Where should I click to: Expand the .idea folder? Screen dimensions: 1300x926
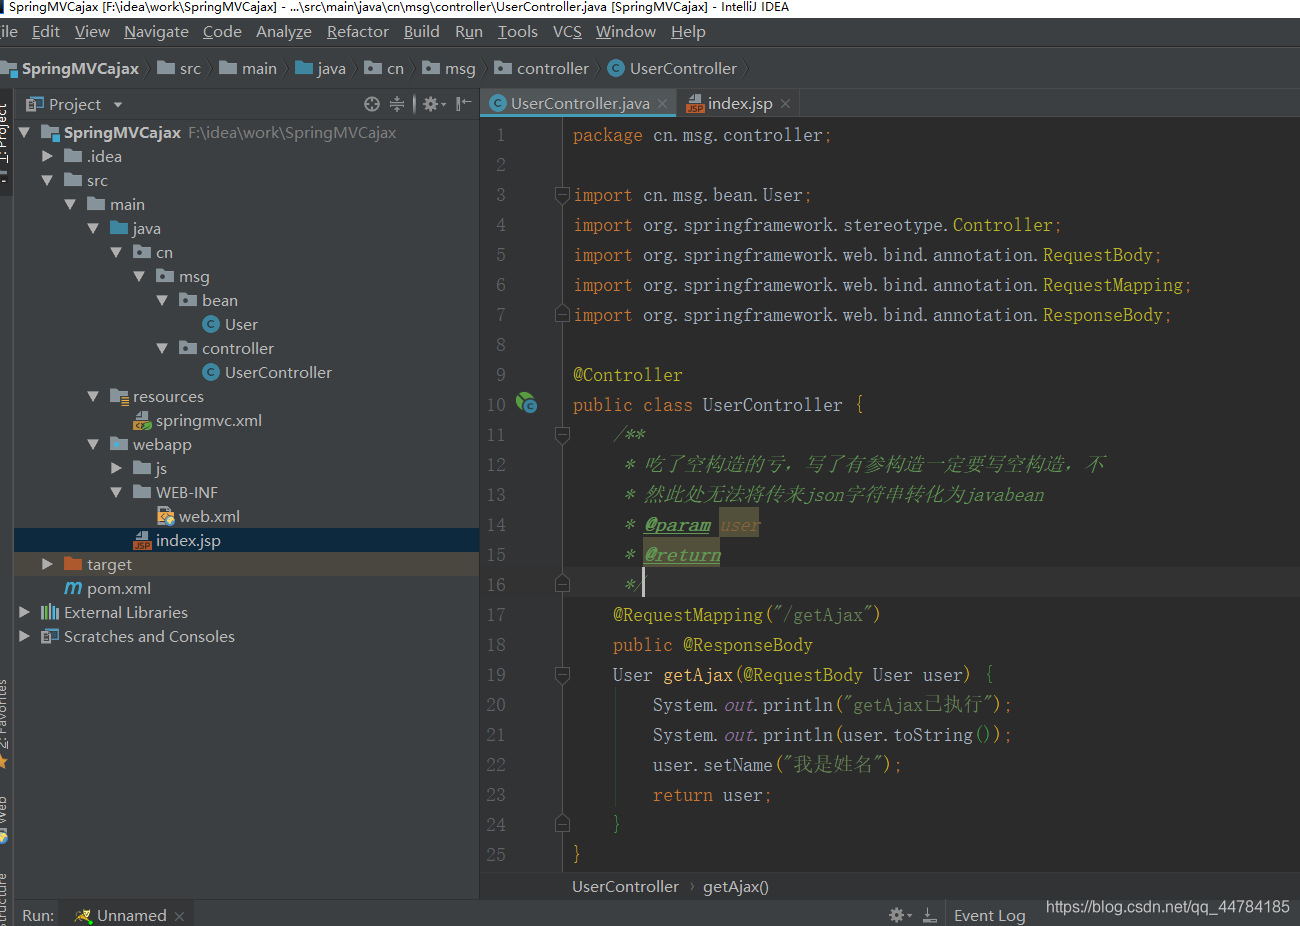pos(47,156)
